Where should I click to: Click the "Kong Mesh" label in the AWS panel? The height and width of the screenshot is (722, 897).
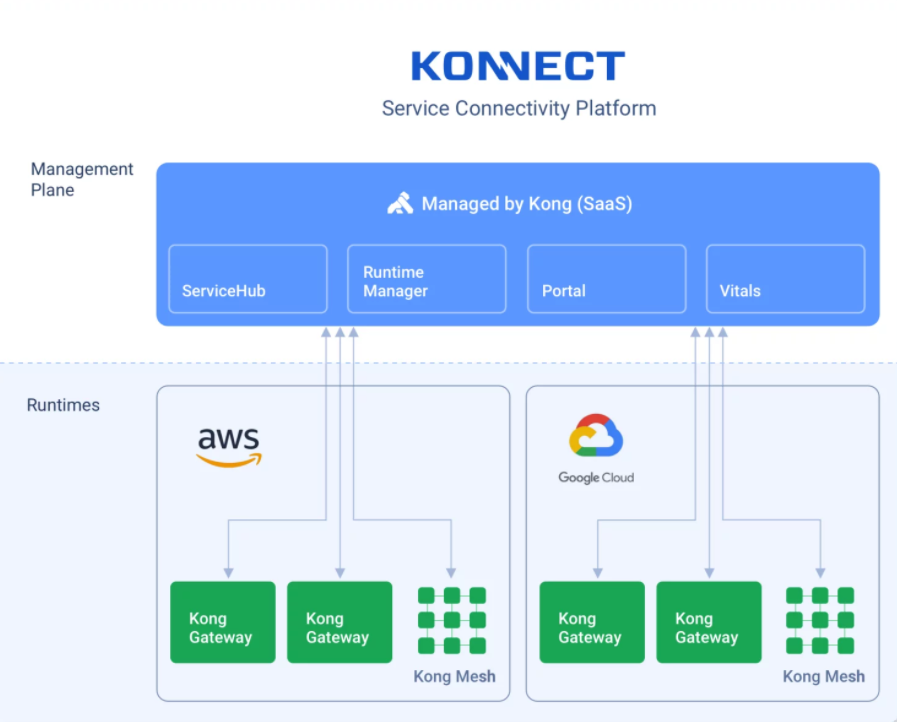coord(455,676)
